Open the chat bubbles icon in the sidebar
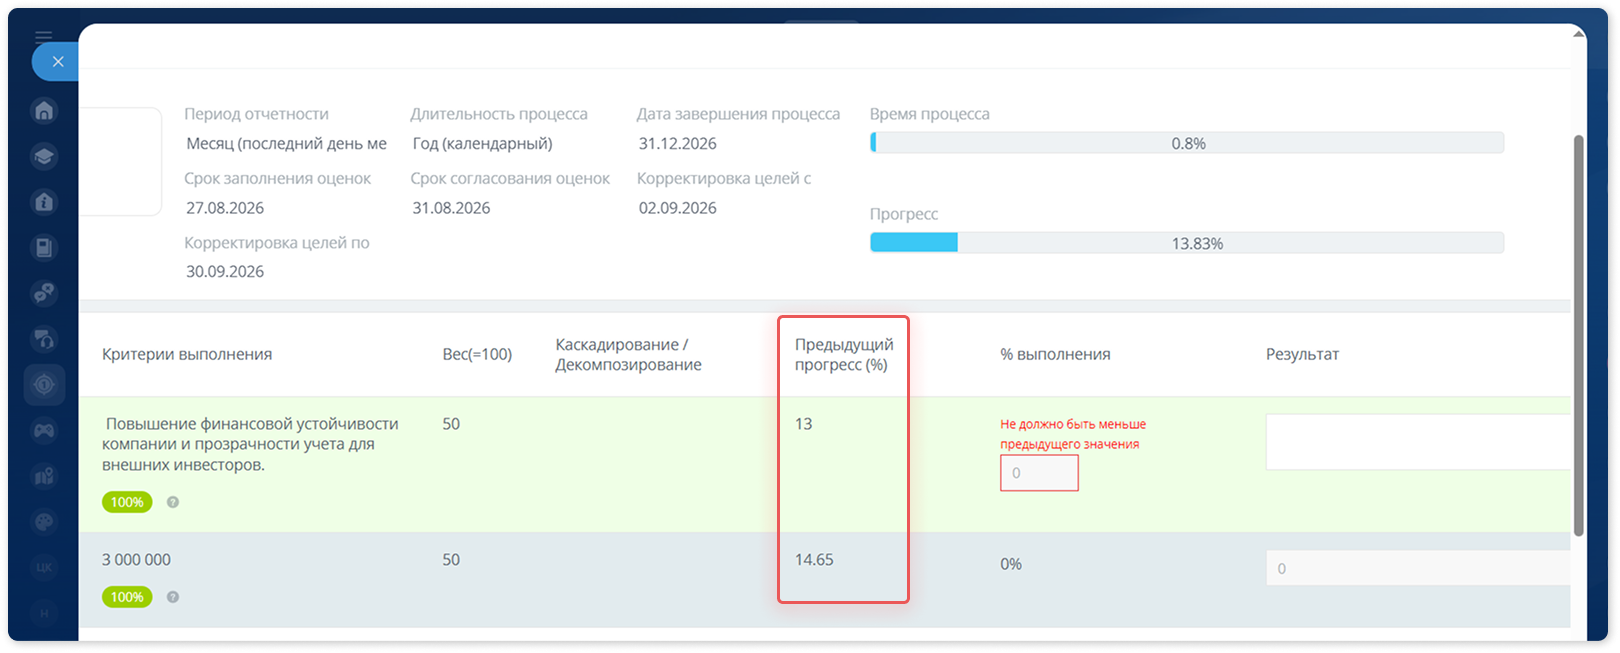Viewport: 1620px width, 653px height. click(x=44, y=293)
